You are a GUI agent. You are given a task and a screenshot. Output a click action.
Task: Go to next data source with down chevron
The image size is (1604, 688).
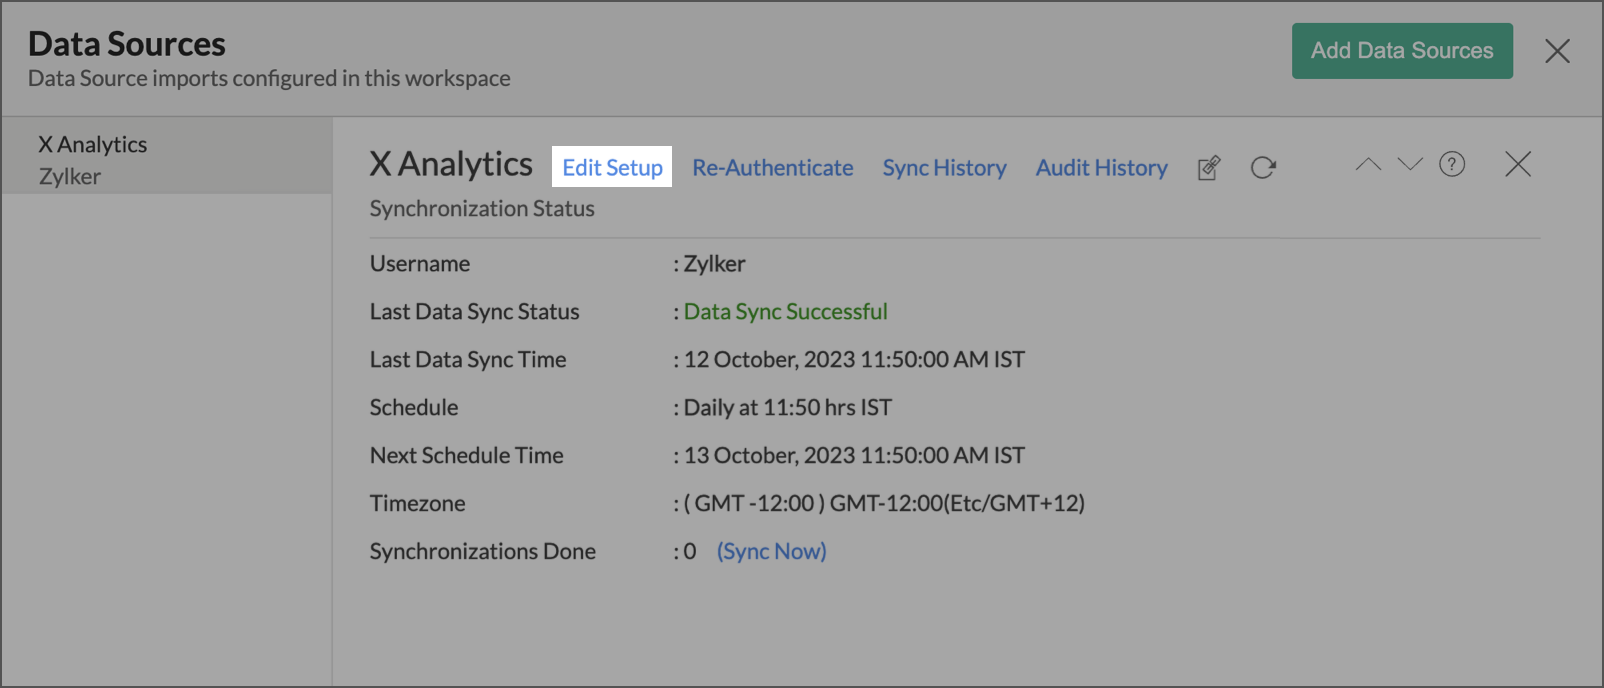pos(1410,164)
